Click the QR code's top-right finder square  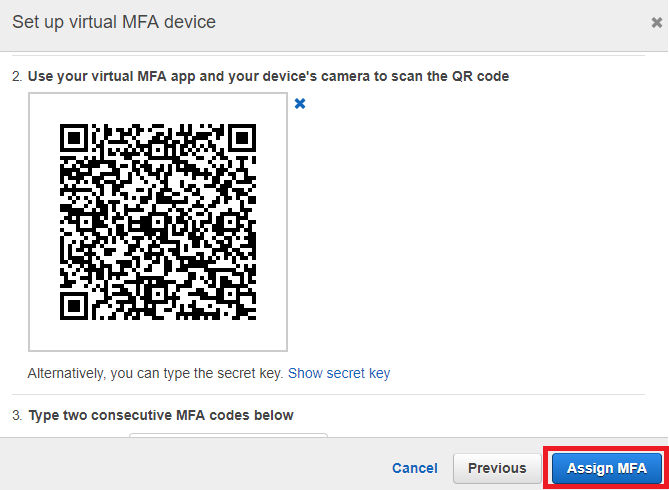(x=241, y=139)
